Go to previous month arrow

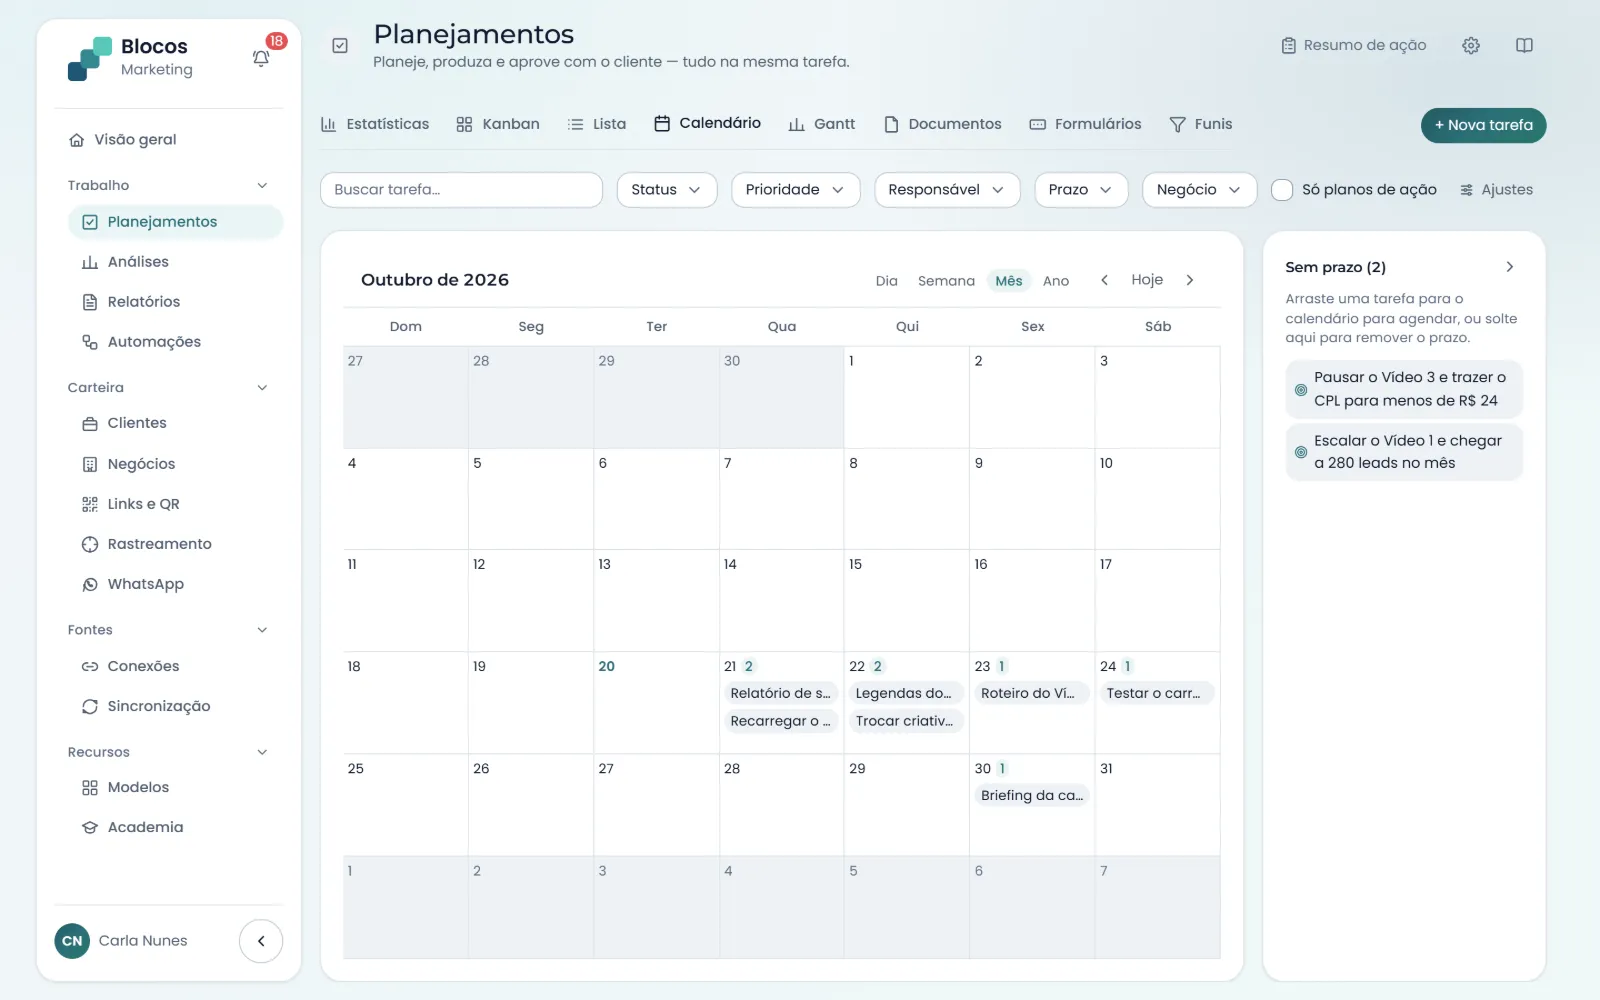tap(1104, 280)
